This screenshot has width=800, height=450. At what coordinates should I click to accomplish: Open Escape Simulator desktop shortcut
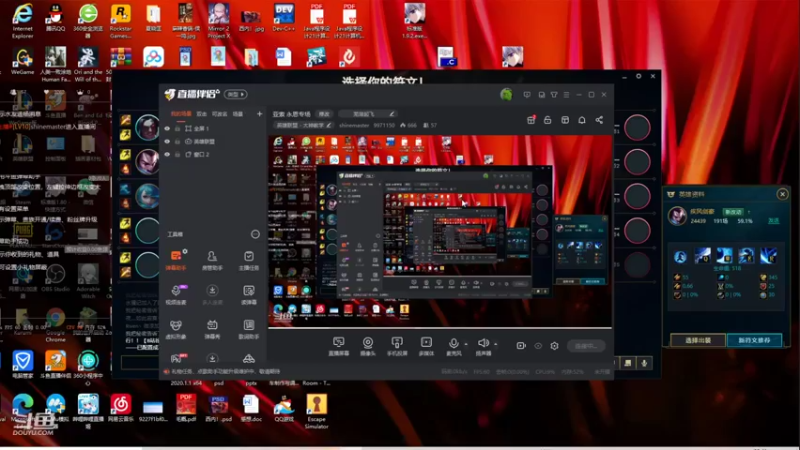pyautogui.click(x=316, y=412)
